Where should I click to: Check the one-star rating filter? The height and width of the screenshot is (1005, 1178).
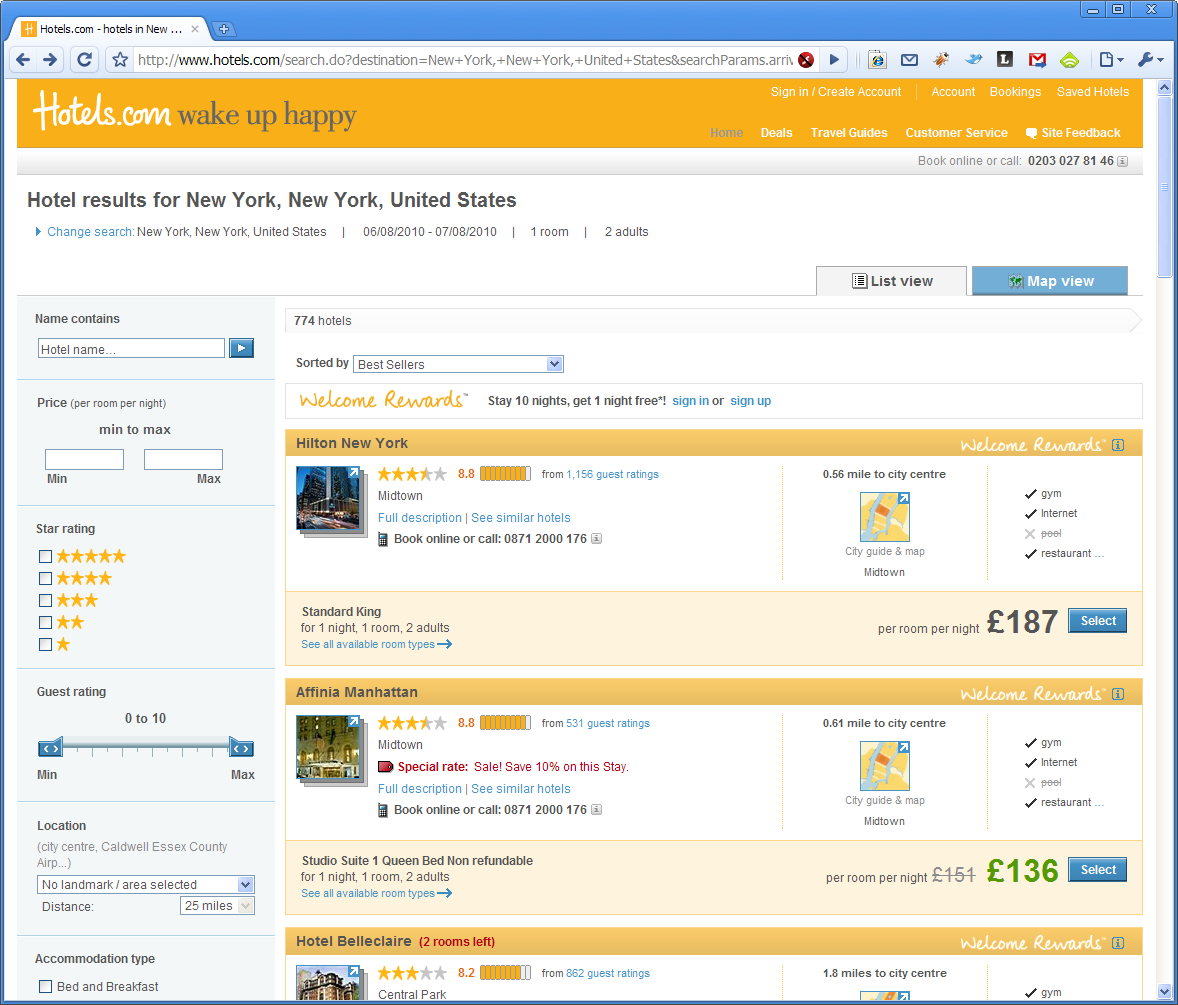pyautogui.click(x=46, y=644)
